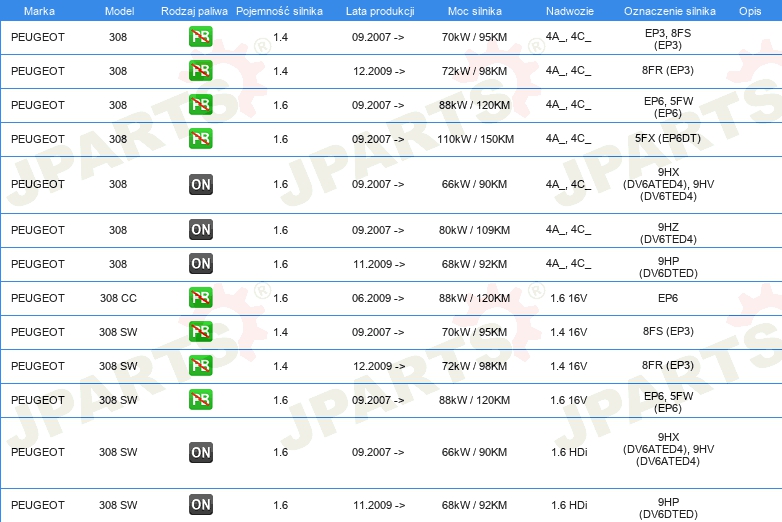782x522 pixels.
Task: Select 1.6 HDi cell in 308 SW 66kW row
Action: pyautogui.click(x=569, y=452)
